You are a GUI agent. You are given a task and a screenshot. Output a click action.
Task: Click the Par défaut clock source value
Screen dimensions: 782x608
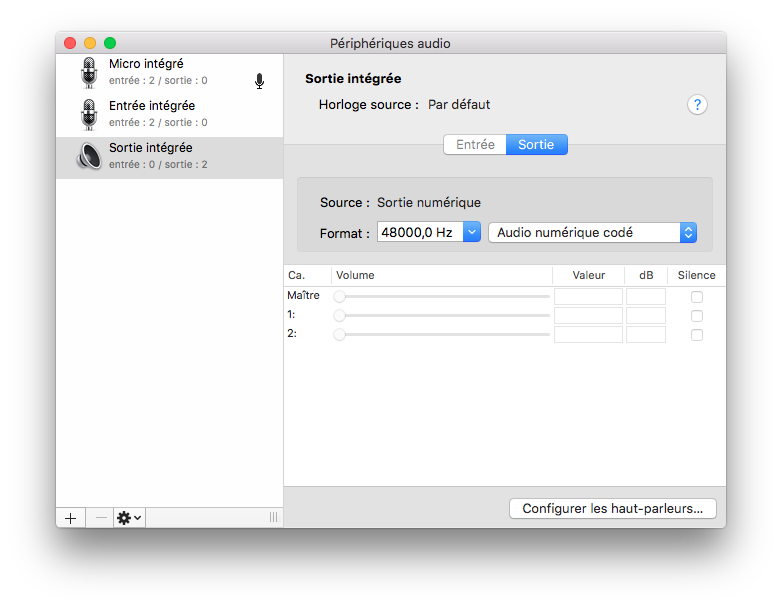(459, 105)
